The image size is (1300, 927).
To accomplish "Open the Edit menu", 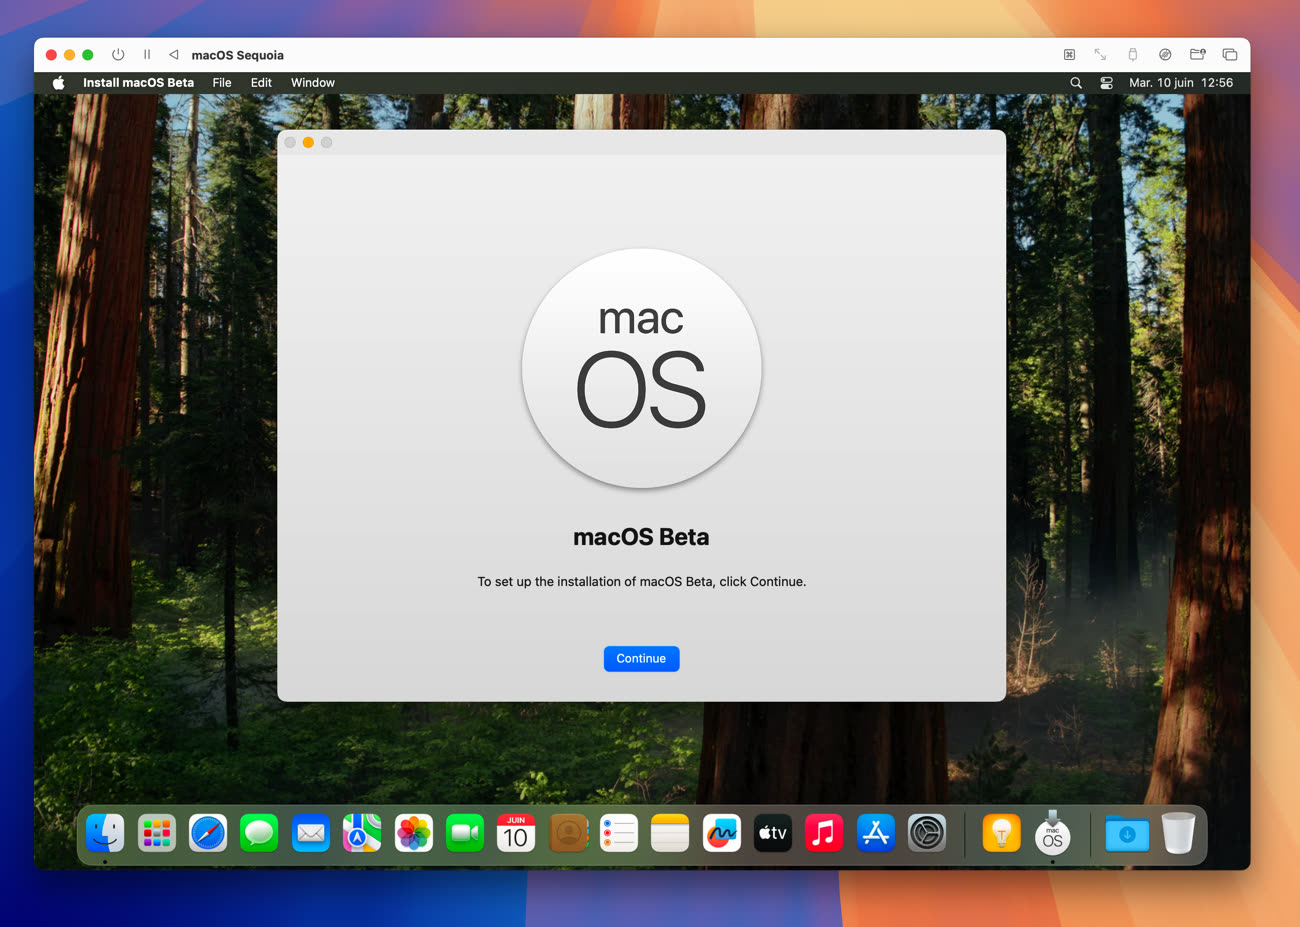I will pyautogui.click(x=261, y=83).
